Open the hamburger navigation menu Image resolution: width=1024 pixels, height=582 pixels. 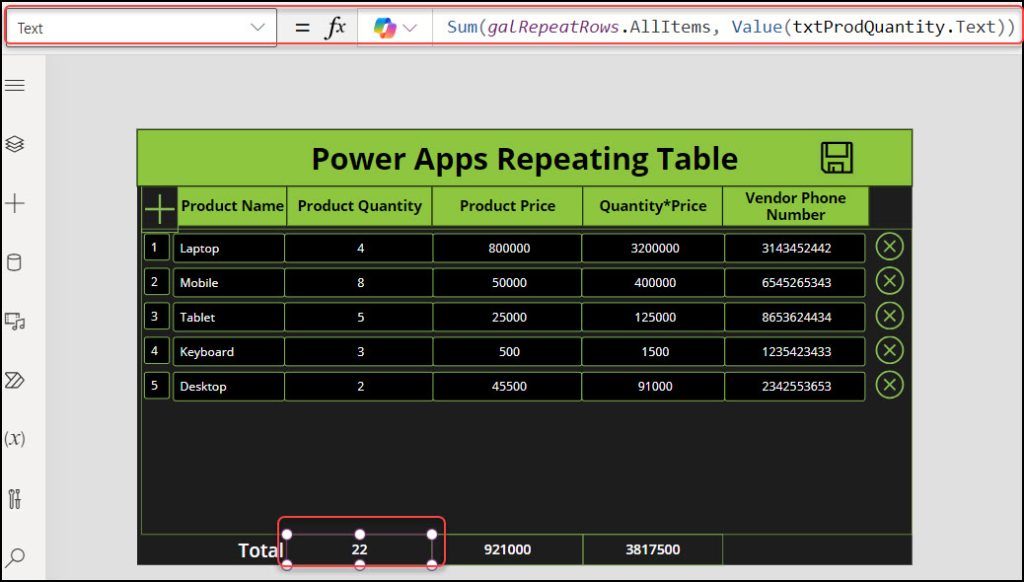tap(15, 86)
